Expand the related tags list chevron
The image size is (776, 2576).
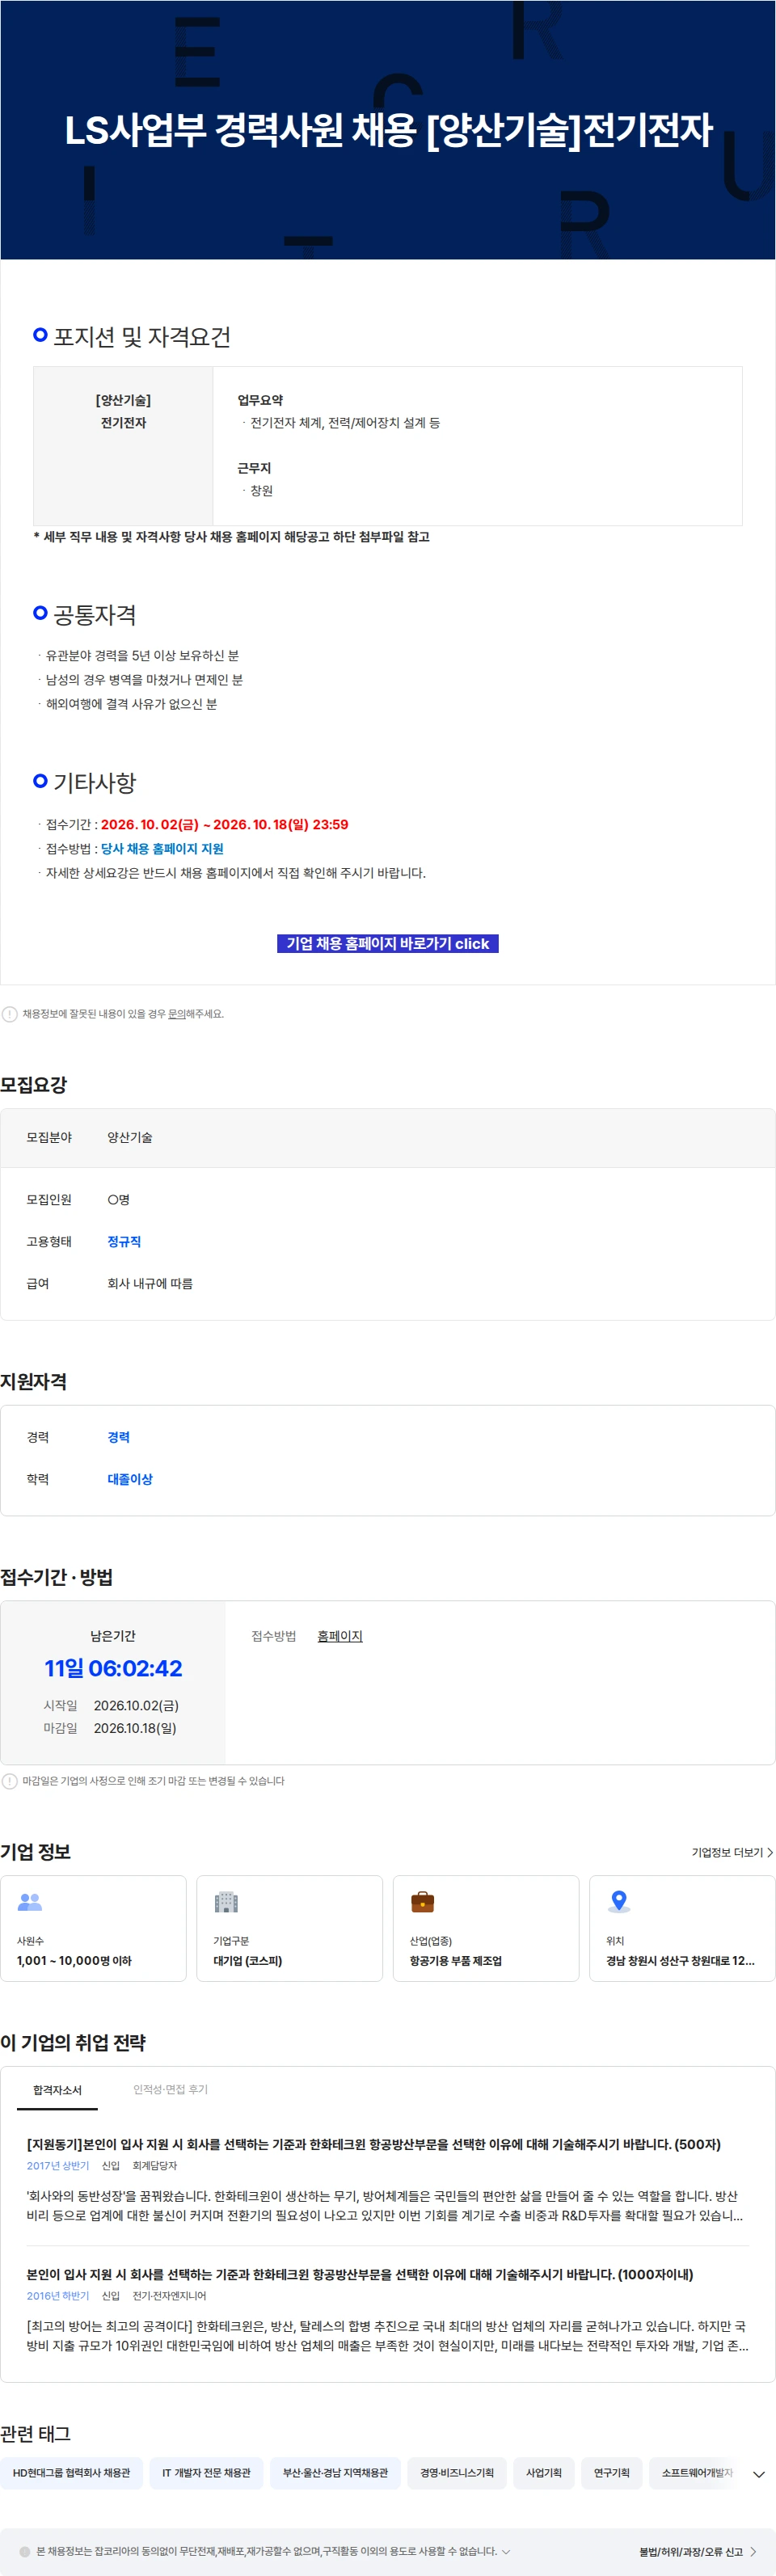click(759, 2474)
